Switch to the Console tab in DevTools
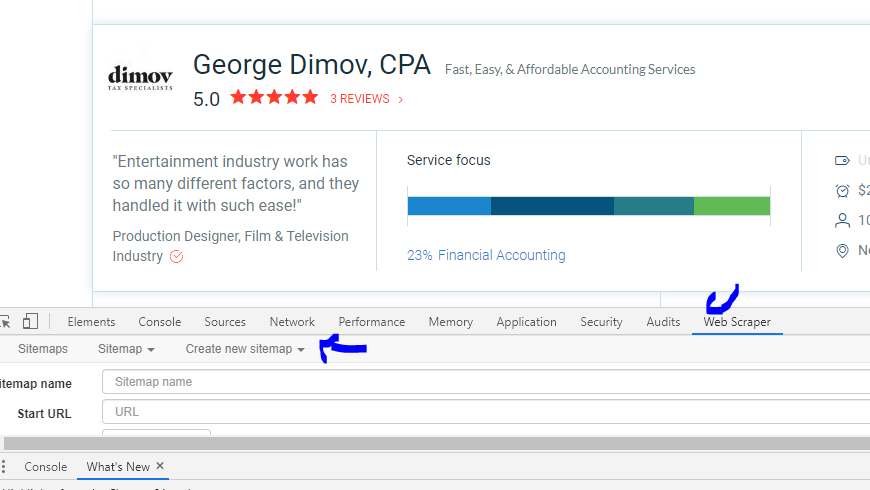The image size is (870, 490). tap(160, 322)
